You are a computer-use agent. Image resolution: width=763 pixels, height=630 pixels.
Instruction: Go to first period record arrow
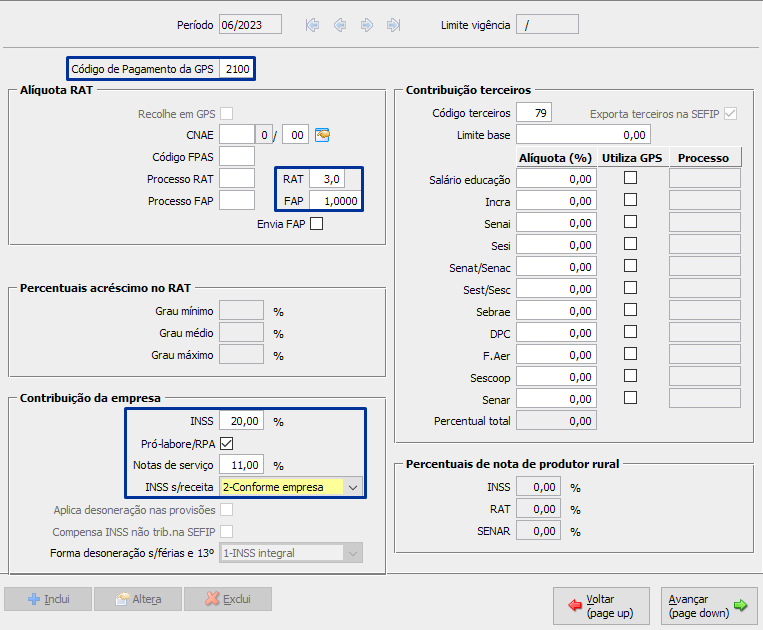click(x=313, y=25)
